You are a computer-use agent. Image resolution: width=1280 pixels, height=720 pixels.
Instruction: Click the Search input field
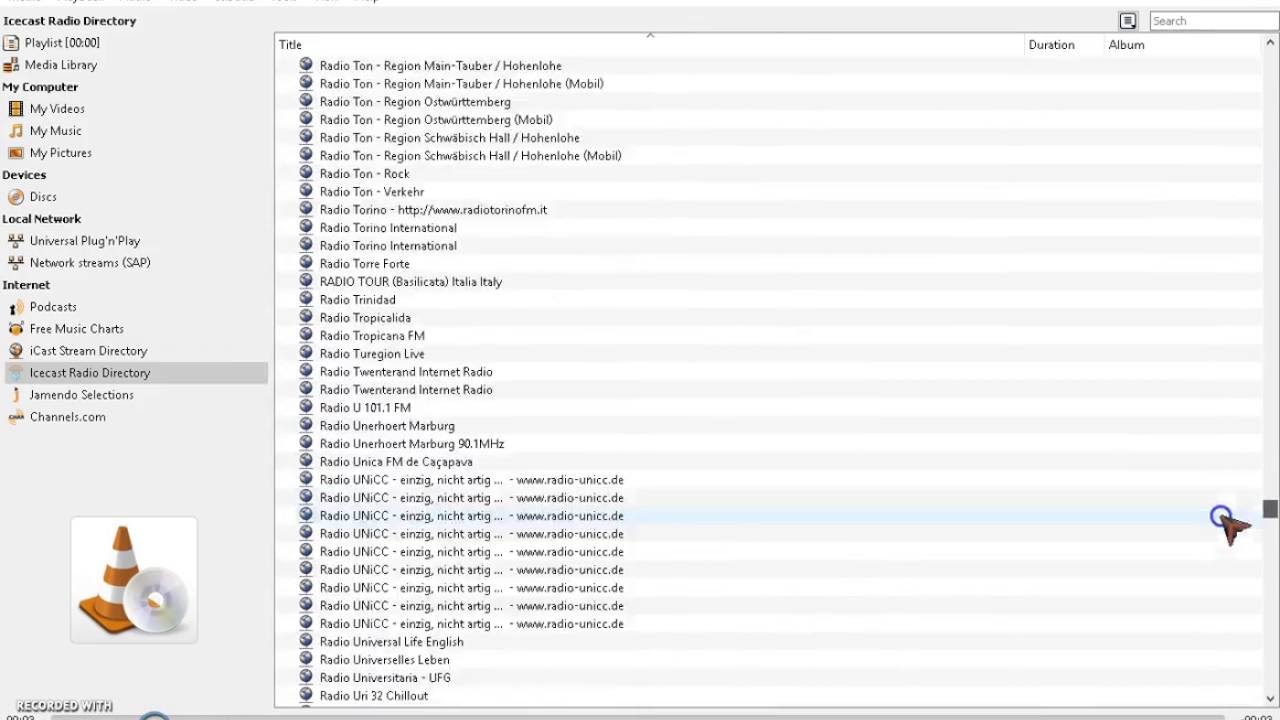click(1214, 21)
